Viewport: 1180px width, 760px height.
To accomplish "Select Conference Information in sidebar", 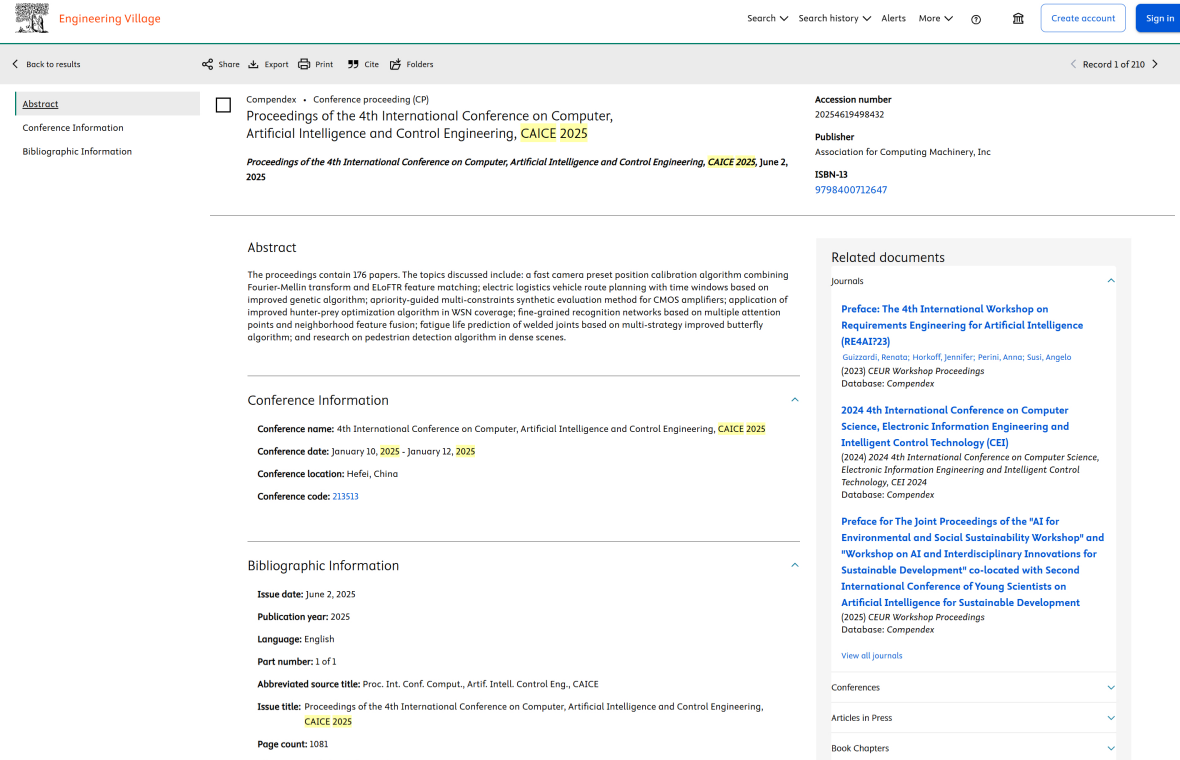I will tap(73, 128).
